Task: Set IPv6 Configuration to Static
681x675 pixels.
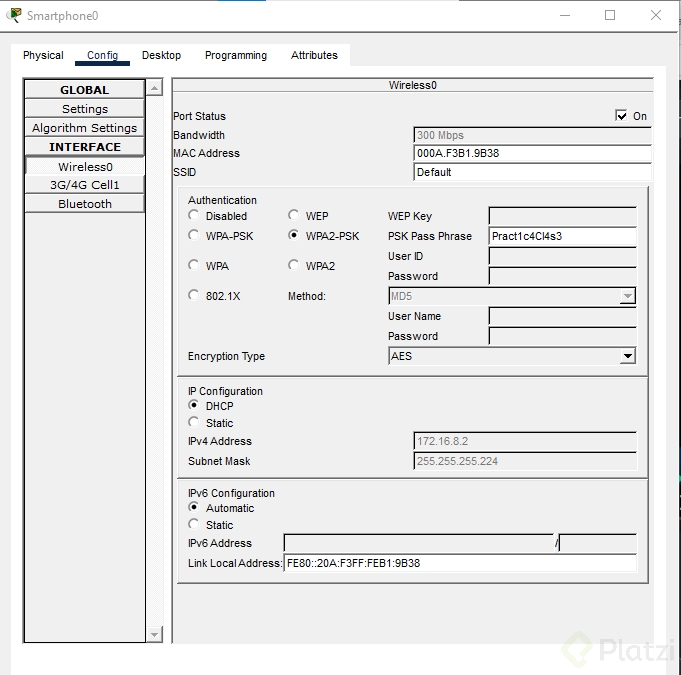Action: coord(194,524)
